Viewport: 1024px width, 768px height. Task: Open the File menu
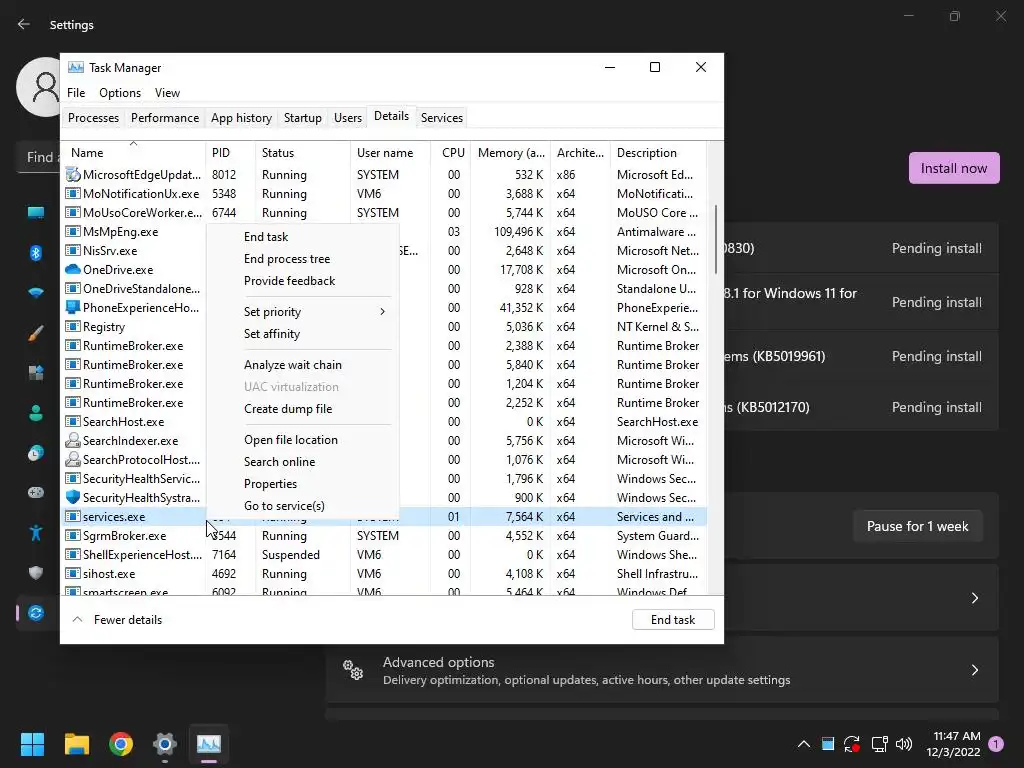[x=76, y=93]
